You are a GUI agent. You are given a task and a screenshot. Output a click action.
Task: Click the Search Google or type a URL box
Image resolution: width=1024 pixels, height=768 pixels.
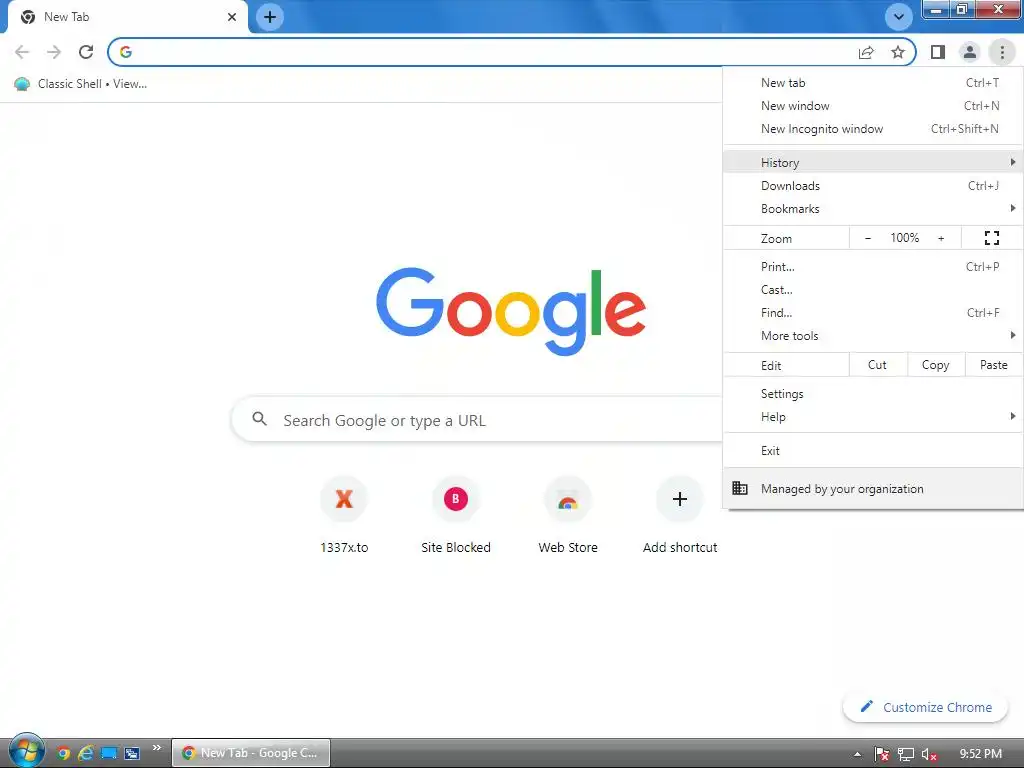coord(478,420)
